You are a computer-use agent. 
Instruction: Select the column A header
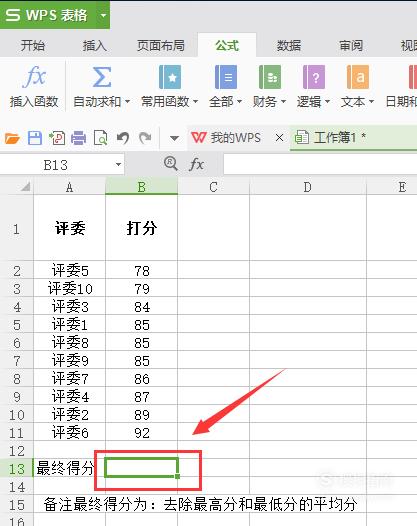(69, 187)
